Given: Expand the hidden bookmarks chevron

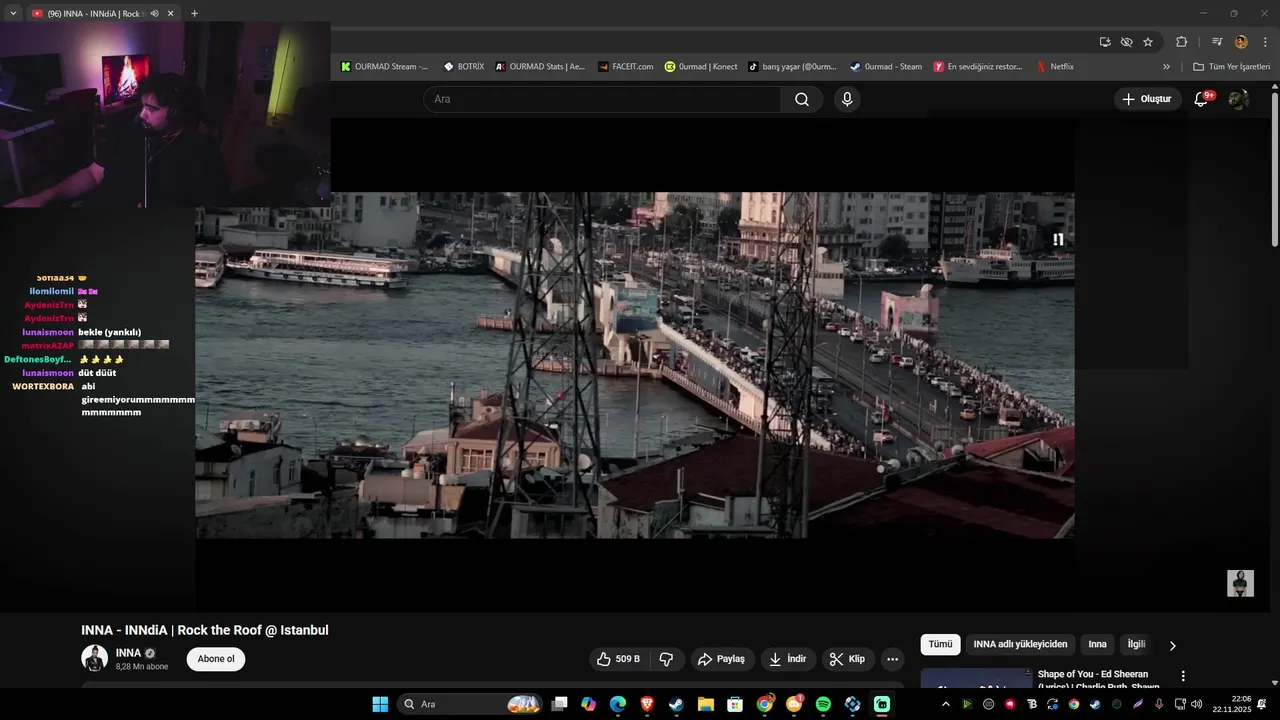Looking at the screenshot, I should pos(1166,67).
